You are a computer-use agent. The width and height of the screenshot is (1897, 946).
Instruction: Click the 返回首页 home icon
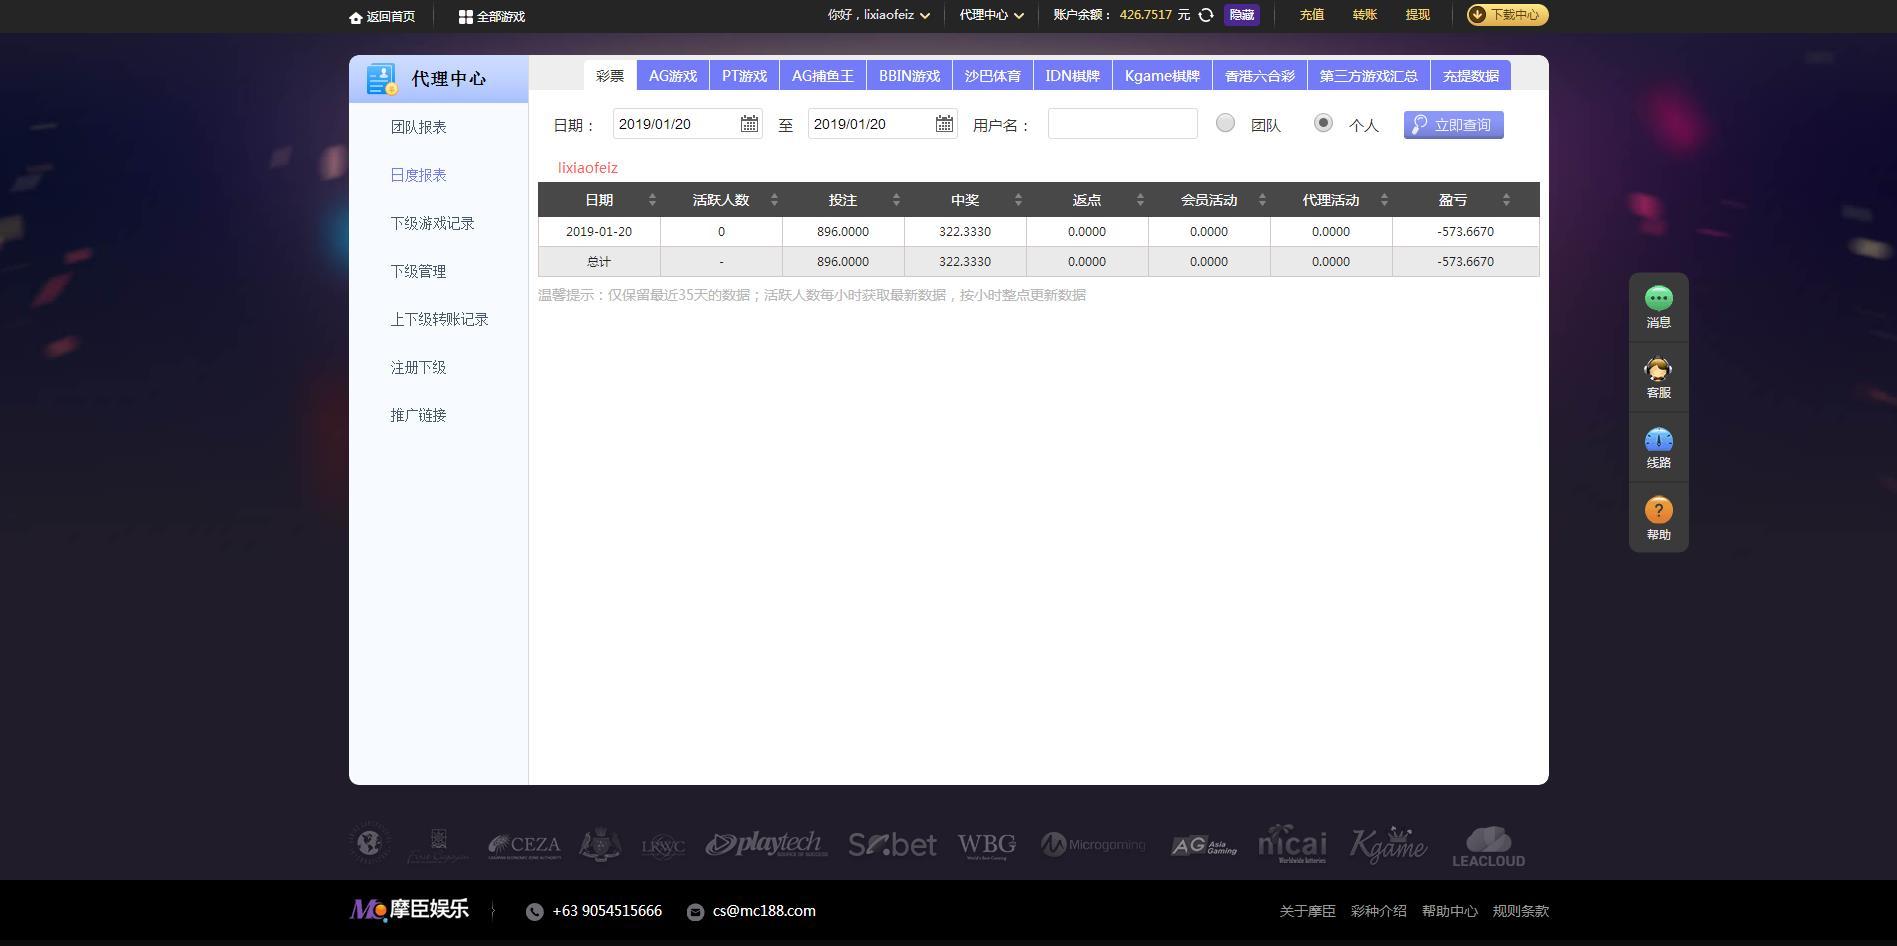[355, 16]
